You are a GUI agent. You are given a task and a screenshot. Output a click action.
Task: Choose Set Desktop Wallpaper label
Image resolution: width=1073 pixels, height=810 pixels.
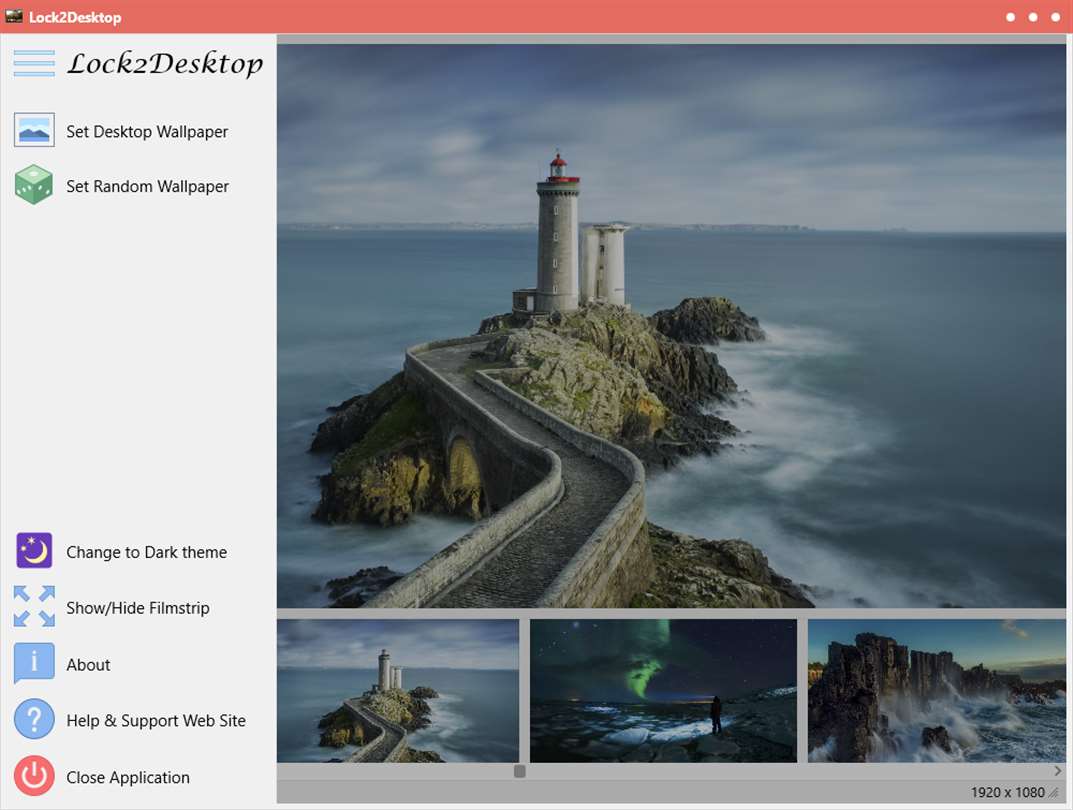pos(147,131)
